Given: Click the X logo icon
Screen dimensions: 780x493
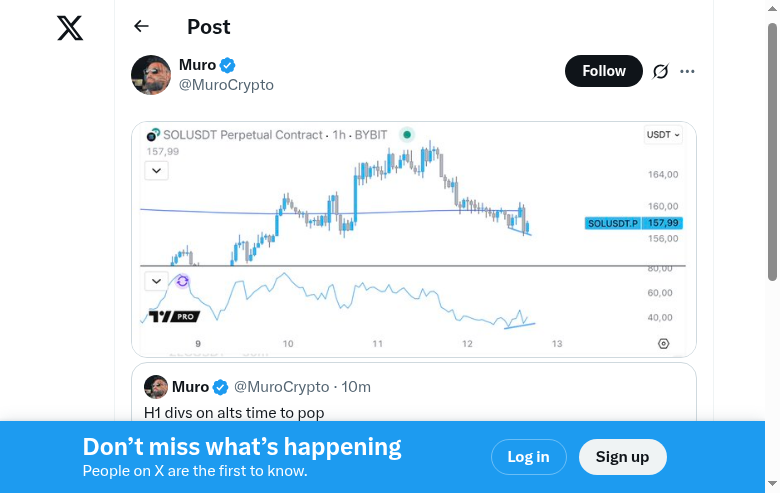Looking at the screenshot, I should tap(70, 27).
